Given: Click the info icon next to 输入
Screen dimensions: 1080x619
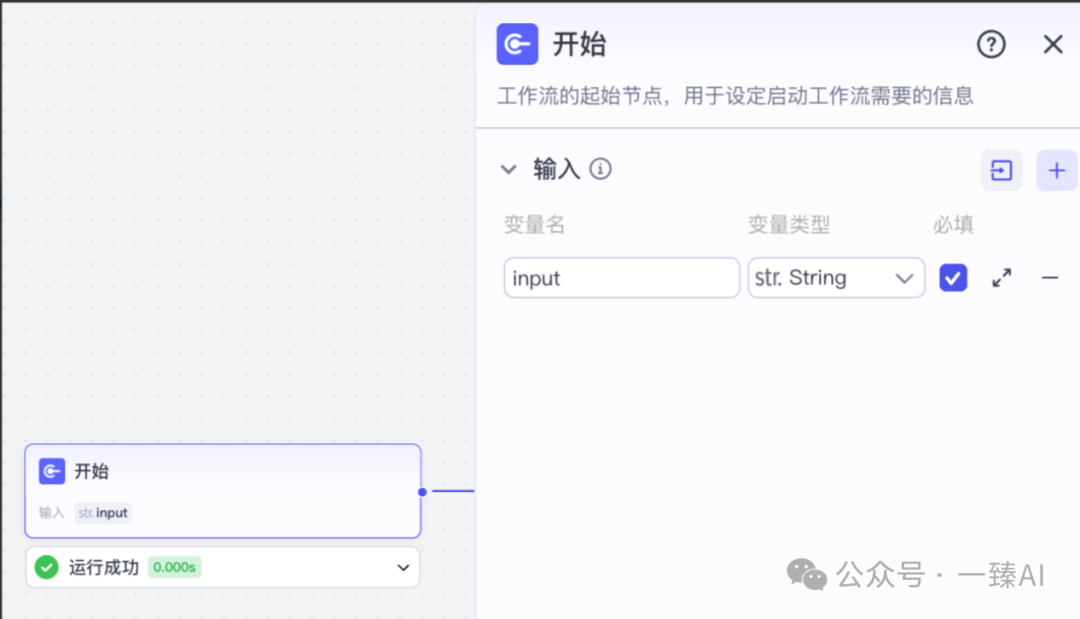Looking at the screenshot, I should pyautogui.click(x=600, y=170).
